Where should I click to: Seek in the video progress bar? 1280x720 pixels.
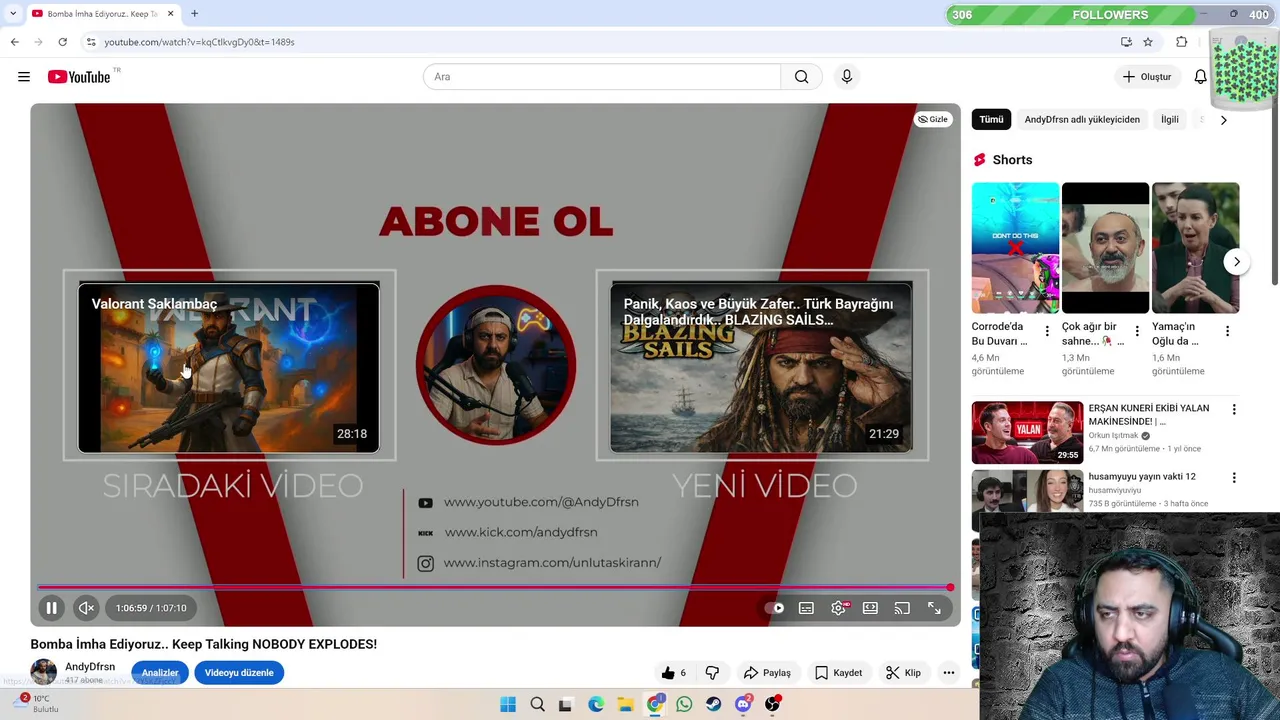coord(495,588)
